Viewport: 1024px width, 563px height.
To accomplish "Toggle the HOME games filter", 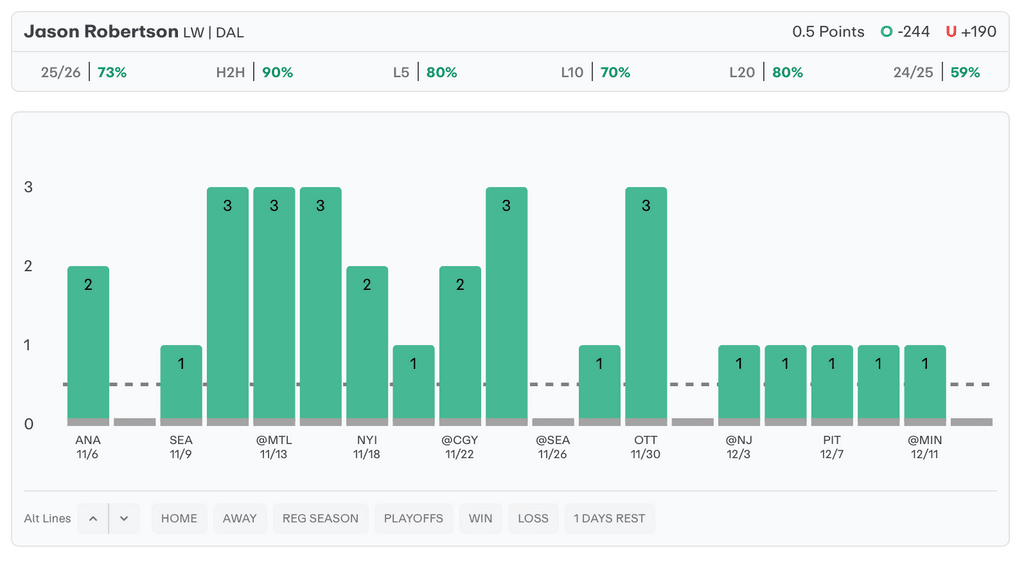I will pyautogui.click(x=179, y=518).
